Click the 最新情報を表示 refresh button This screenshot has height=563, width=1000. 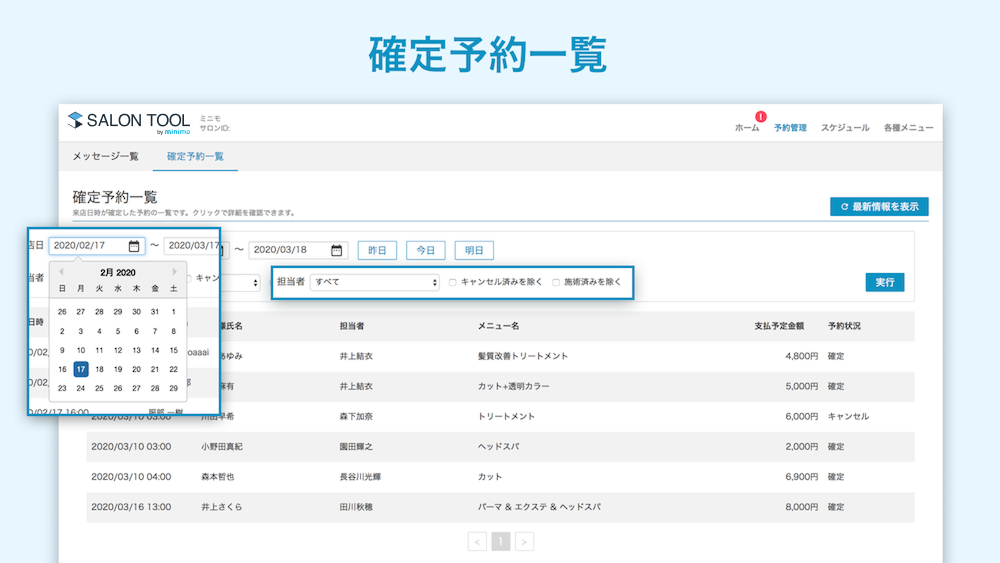point(879,207)
